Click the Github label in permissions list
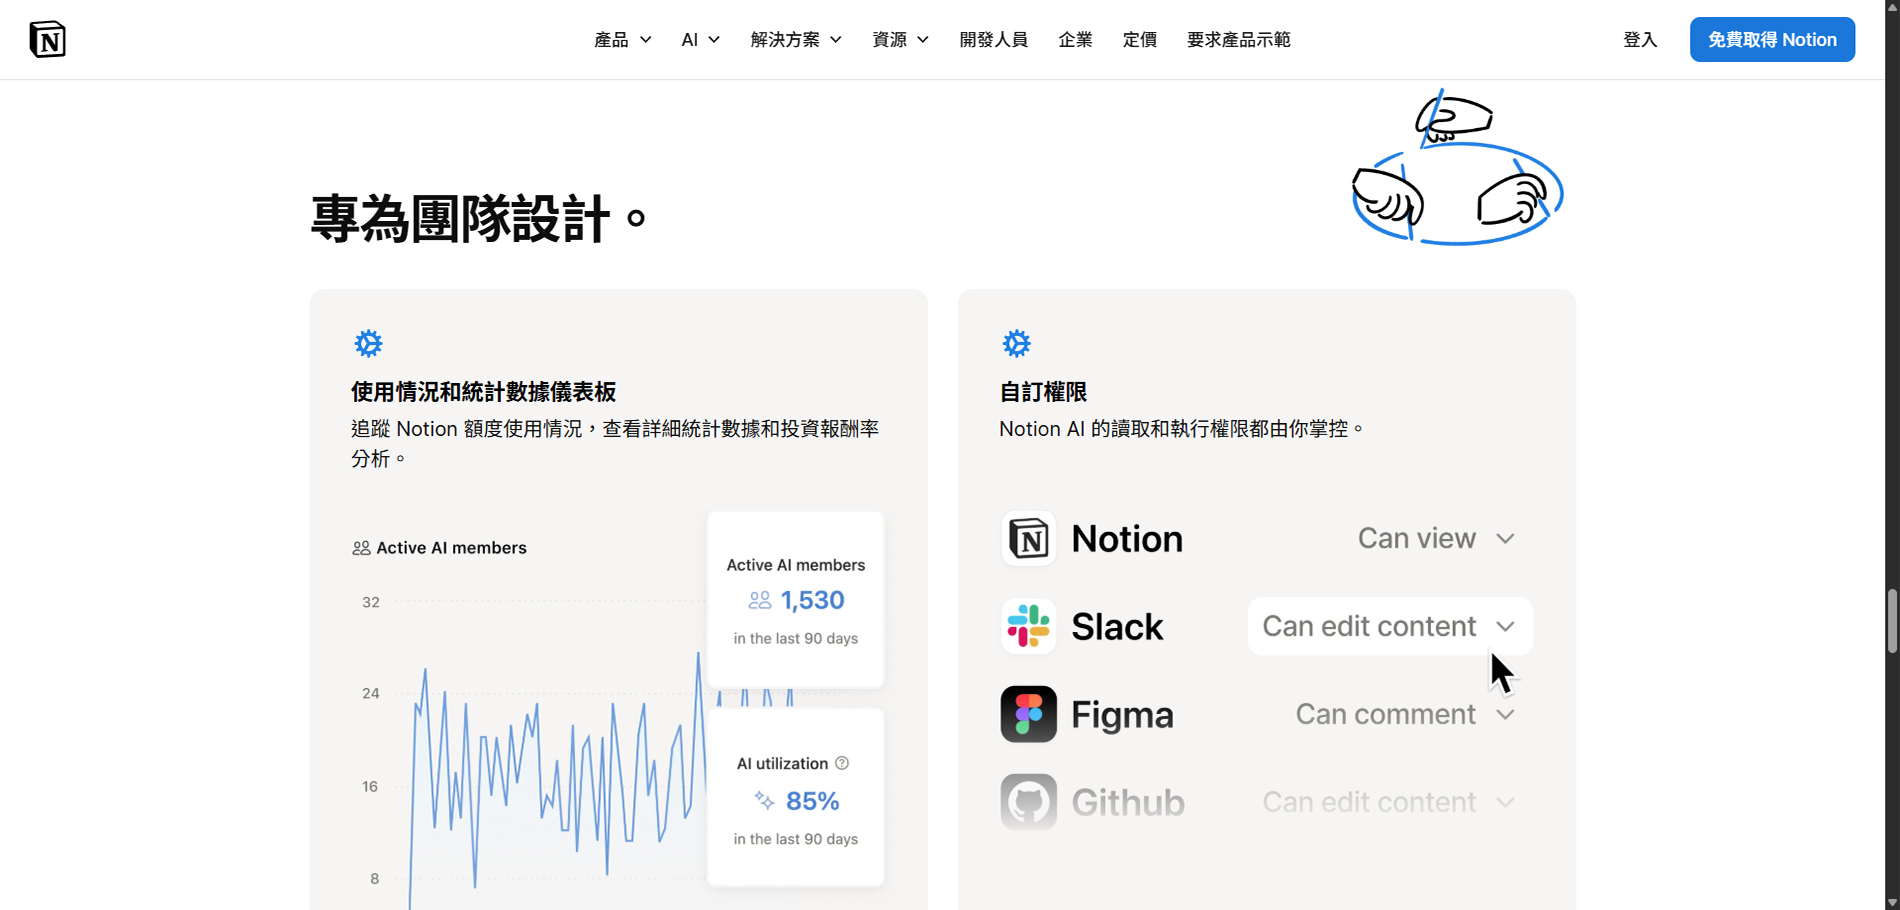1900x910 pixels. [x=1128, y=803]
